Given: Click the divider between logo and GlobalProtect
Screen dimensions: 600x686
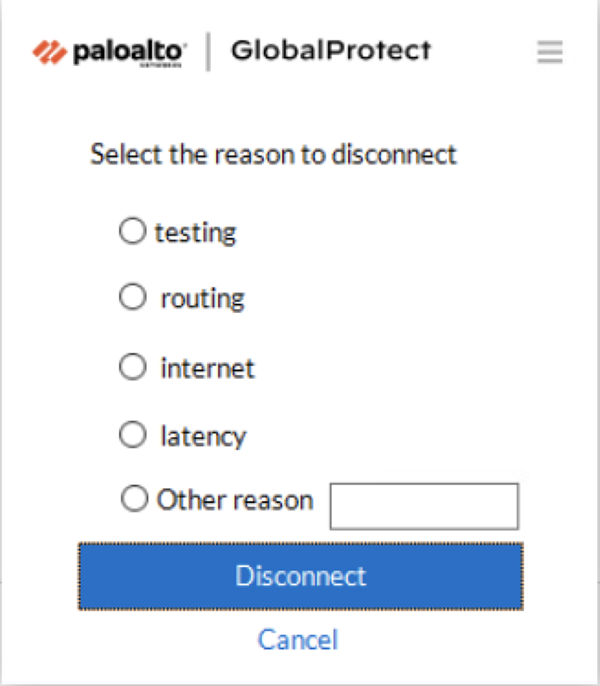Looking at the screenshot, I should (x=209, y=52).
